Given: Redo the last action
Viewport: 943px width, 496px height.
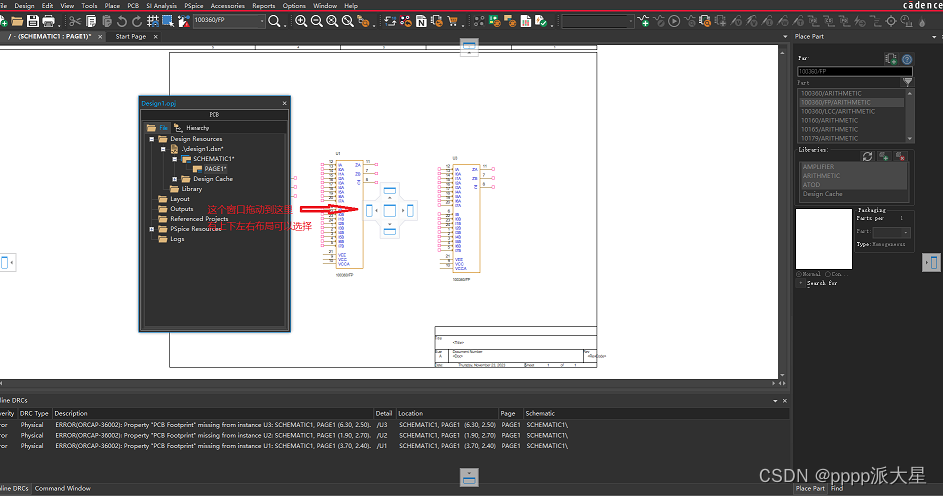Looking at the screenshot, I should [x=137, y=22].
